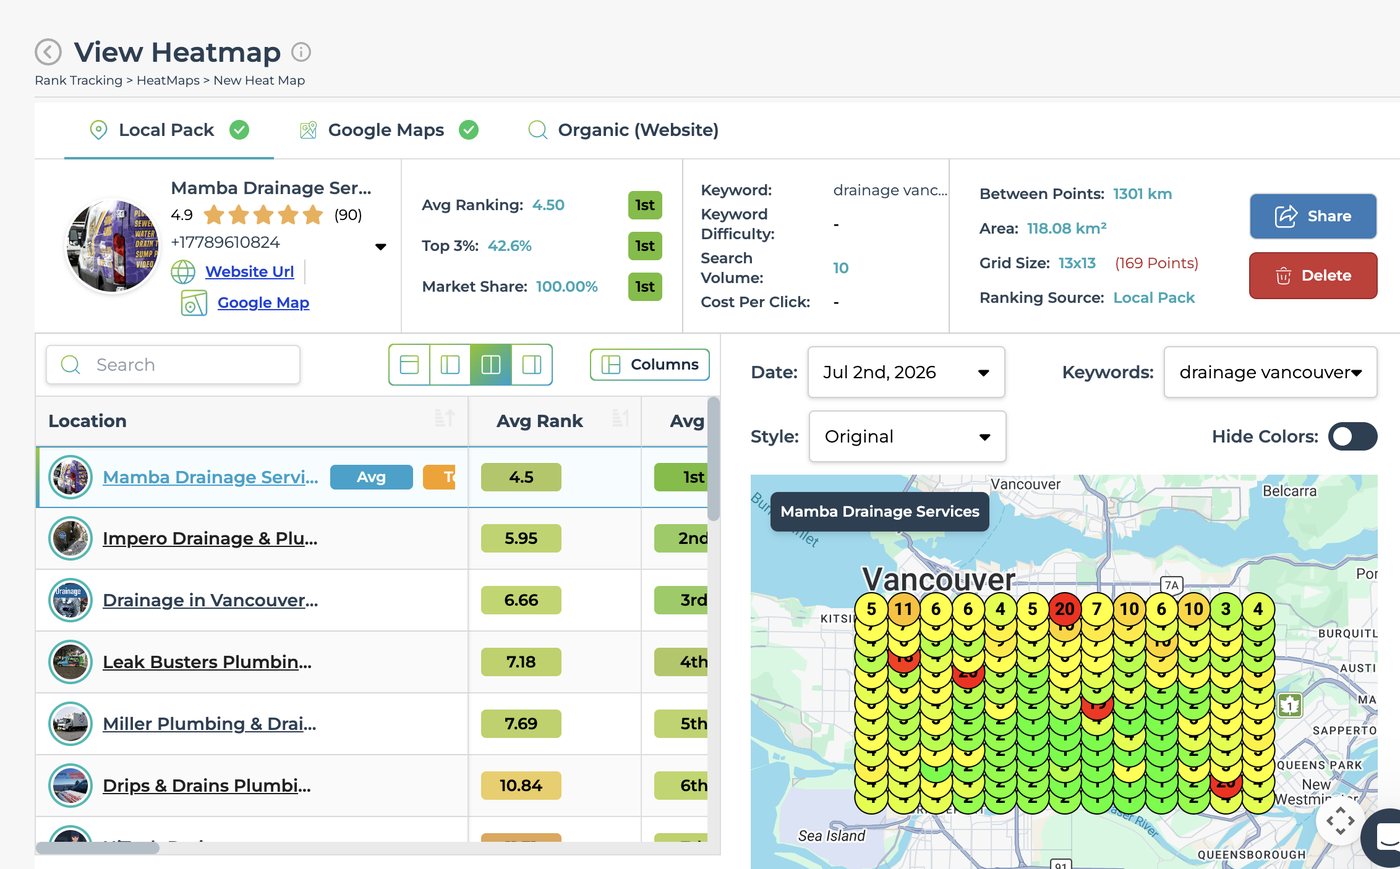Open the Keywords dropdown drainage vancouver

(x=1270, y=372)
